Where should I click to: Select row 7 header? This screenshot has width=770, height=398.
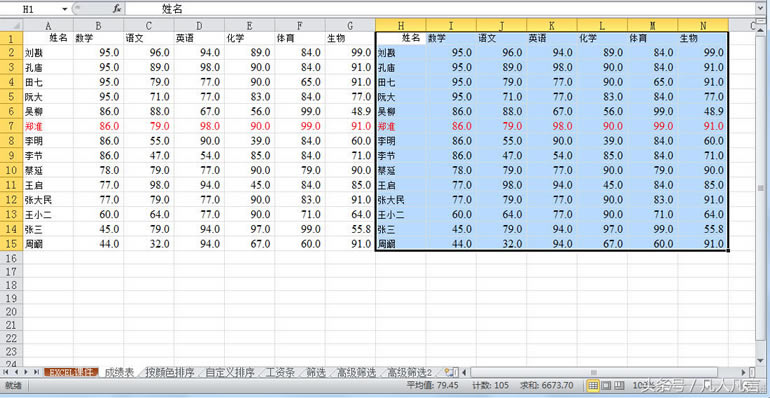click(12, 126)
